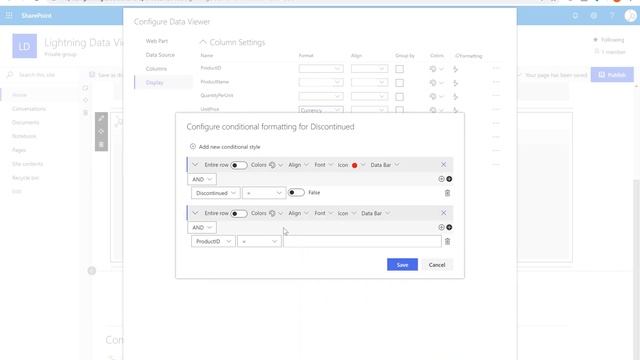Open the Align dropdown for ProductName column
Image resolution: width=640 pixels, height=360 pixels.
(369, 82)
